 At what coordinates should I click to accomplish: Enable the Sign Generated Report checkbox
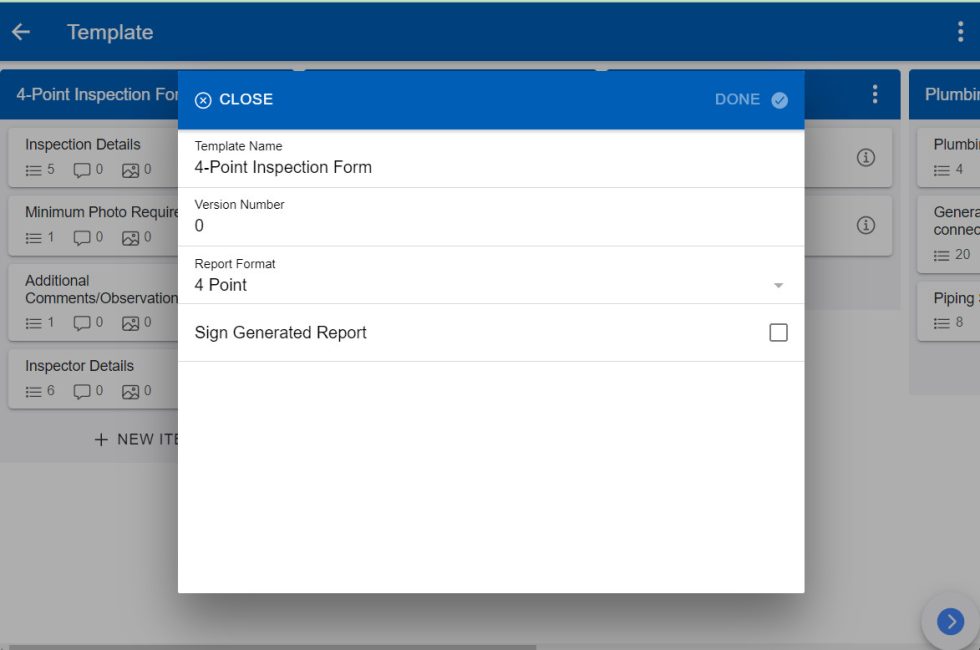click(x=778, y=332)
